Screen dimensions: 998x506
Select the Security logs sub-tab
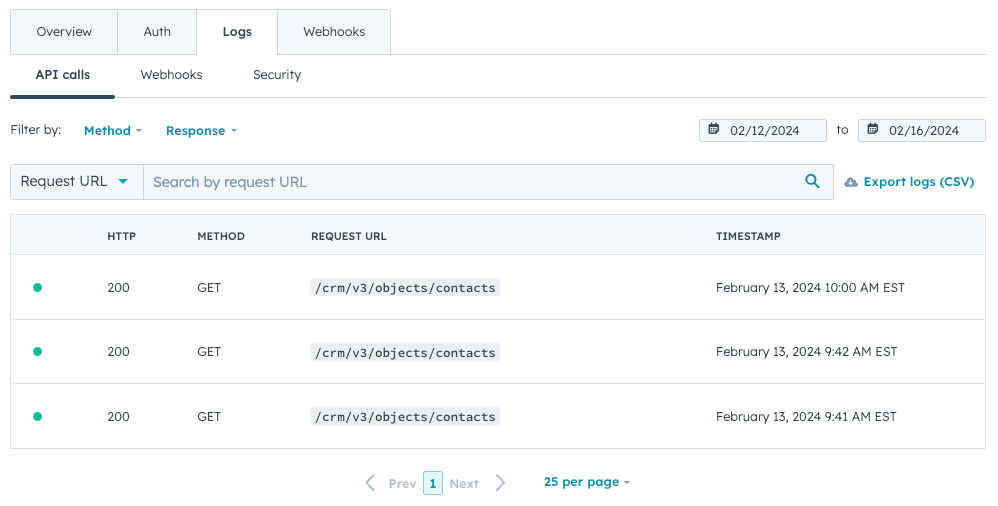277,75
